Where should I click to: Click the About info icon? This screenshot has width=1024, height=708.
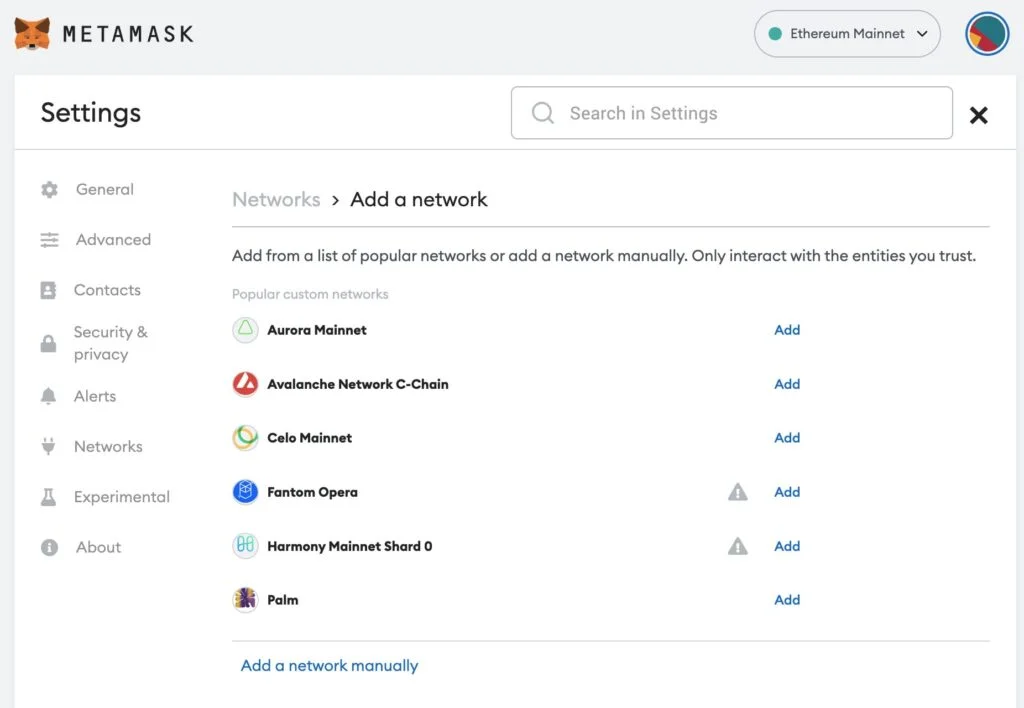click(48, 547)
